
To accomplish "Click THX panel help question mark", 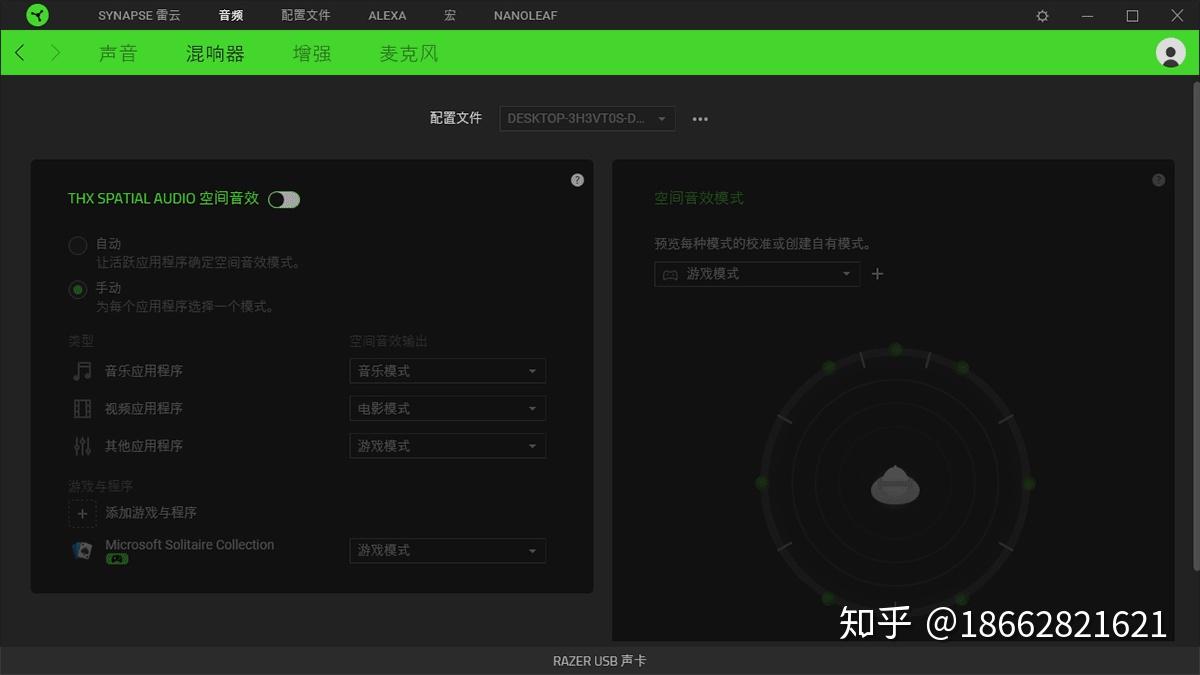I will [x=577, y=180].
